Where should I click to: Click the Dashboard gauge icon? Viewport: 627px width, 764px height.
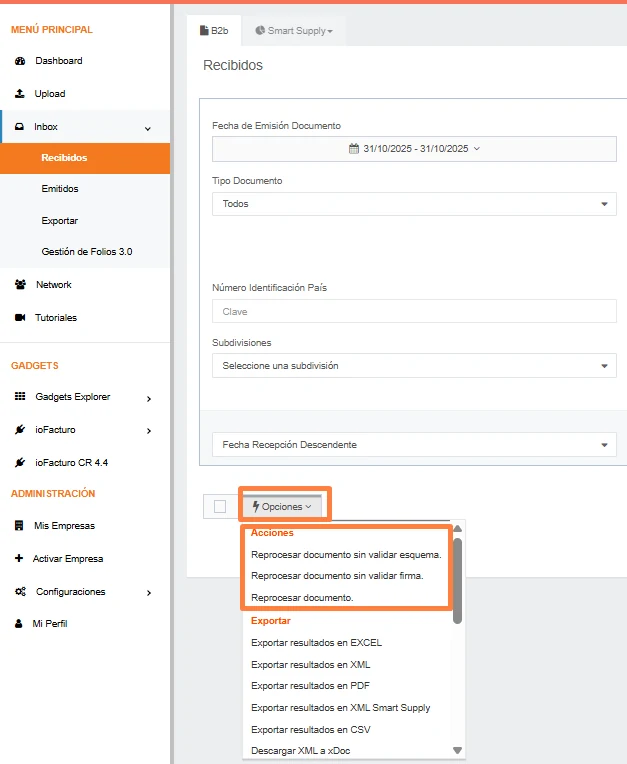tap(20, 61)
